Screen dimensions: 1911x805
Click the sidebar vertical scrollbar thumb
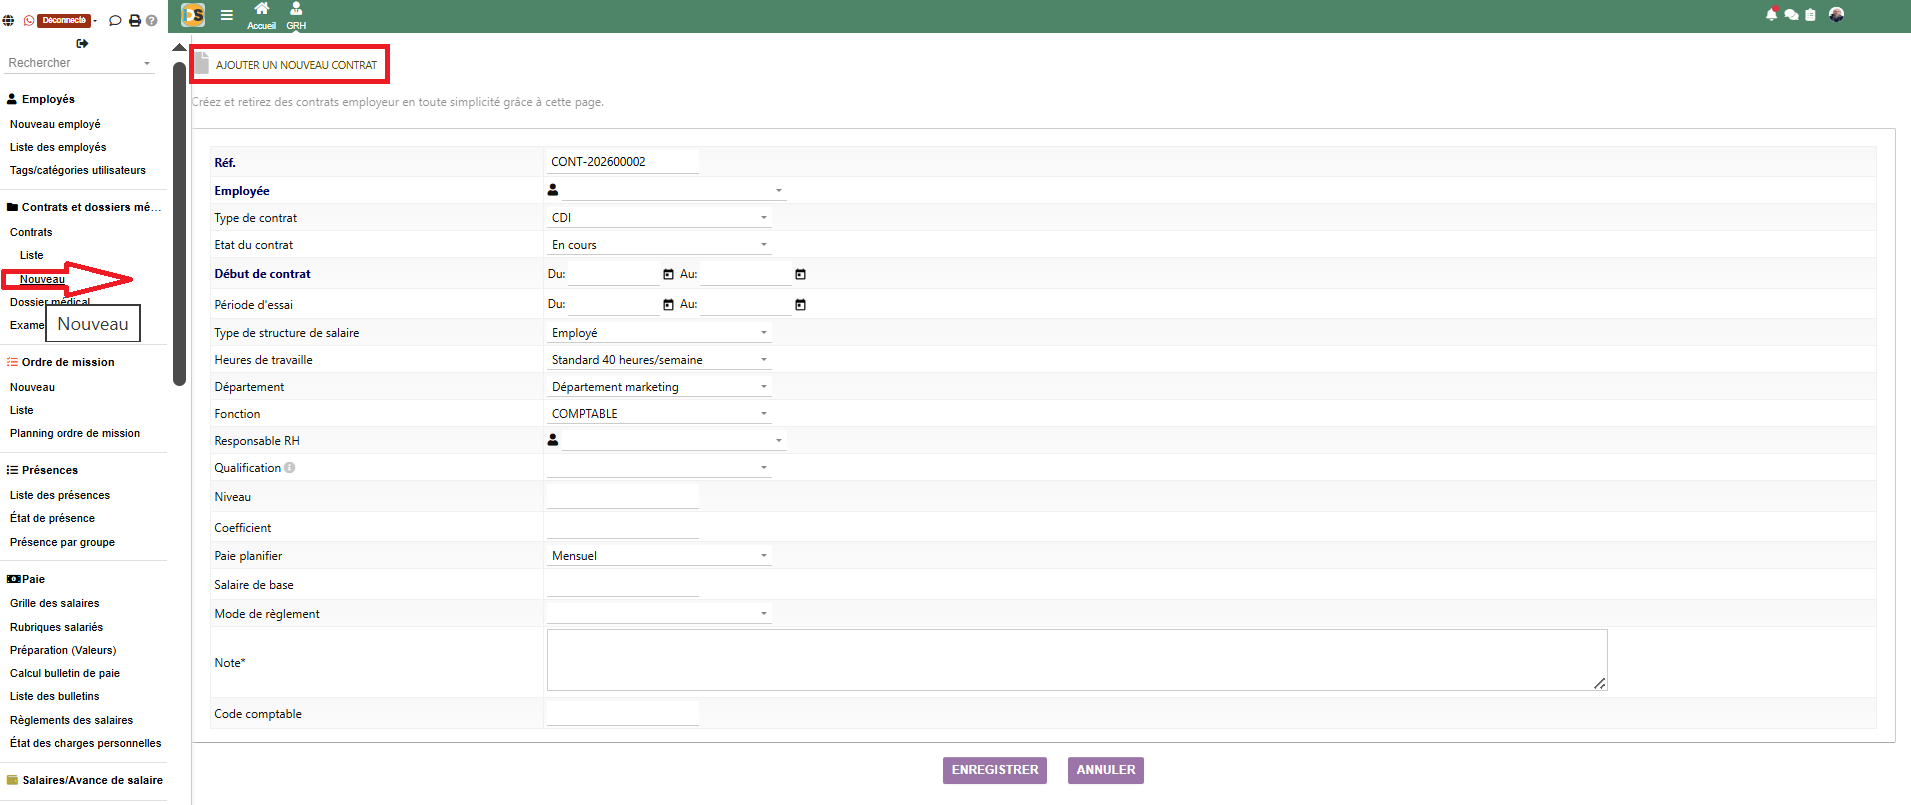click(180, 224)
